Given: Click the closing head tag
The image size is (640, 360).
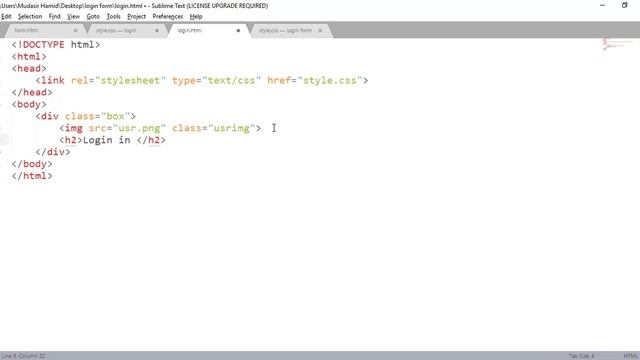Looking at the screenshot, I should point(32,92).
